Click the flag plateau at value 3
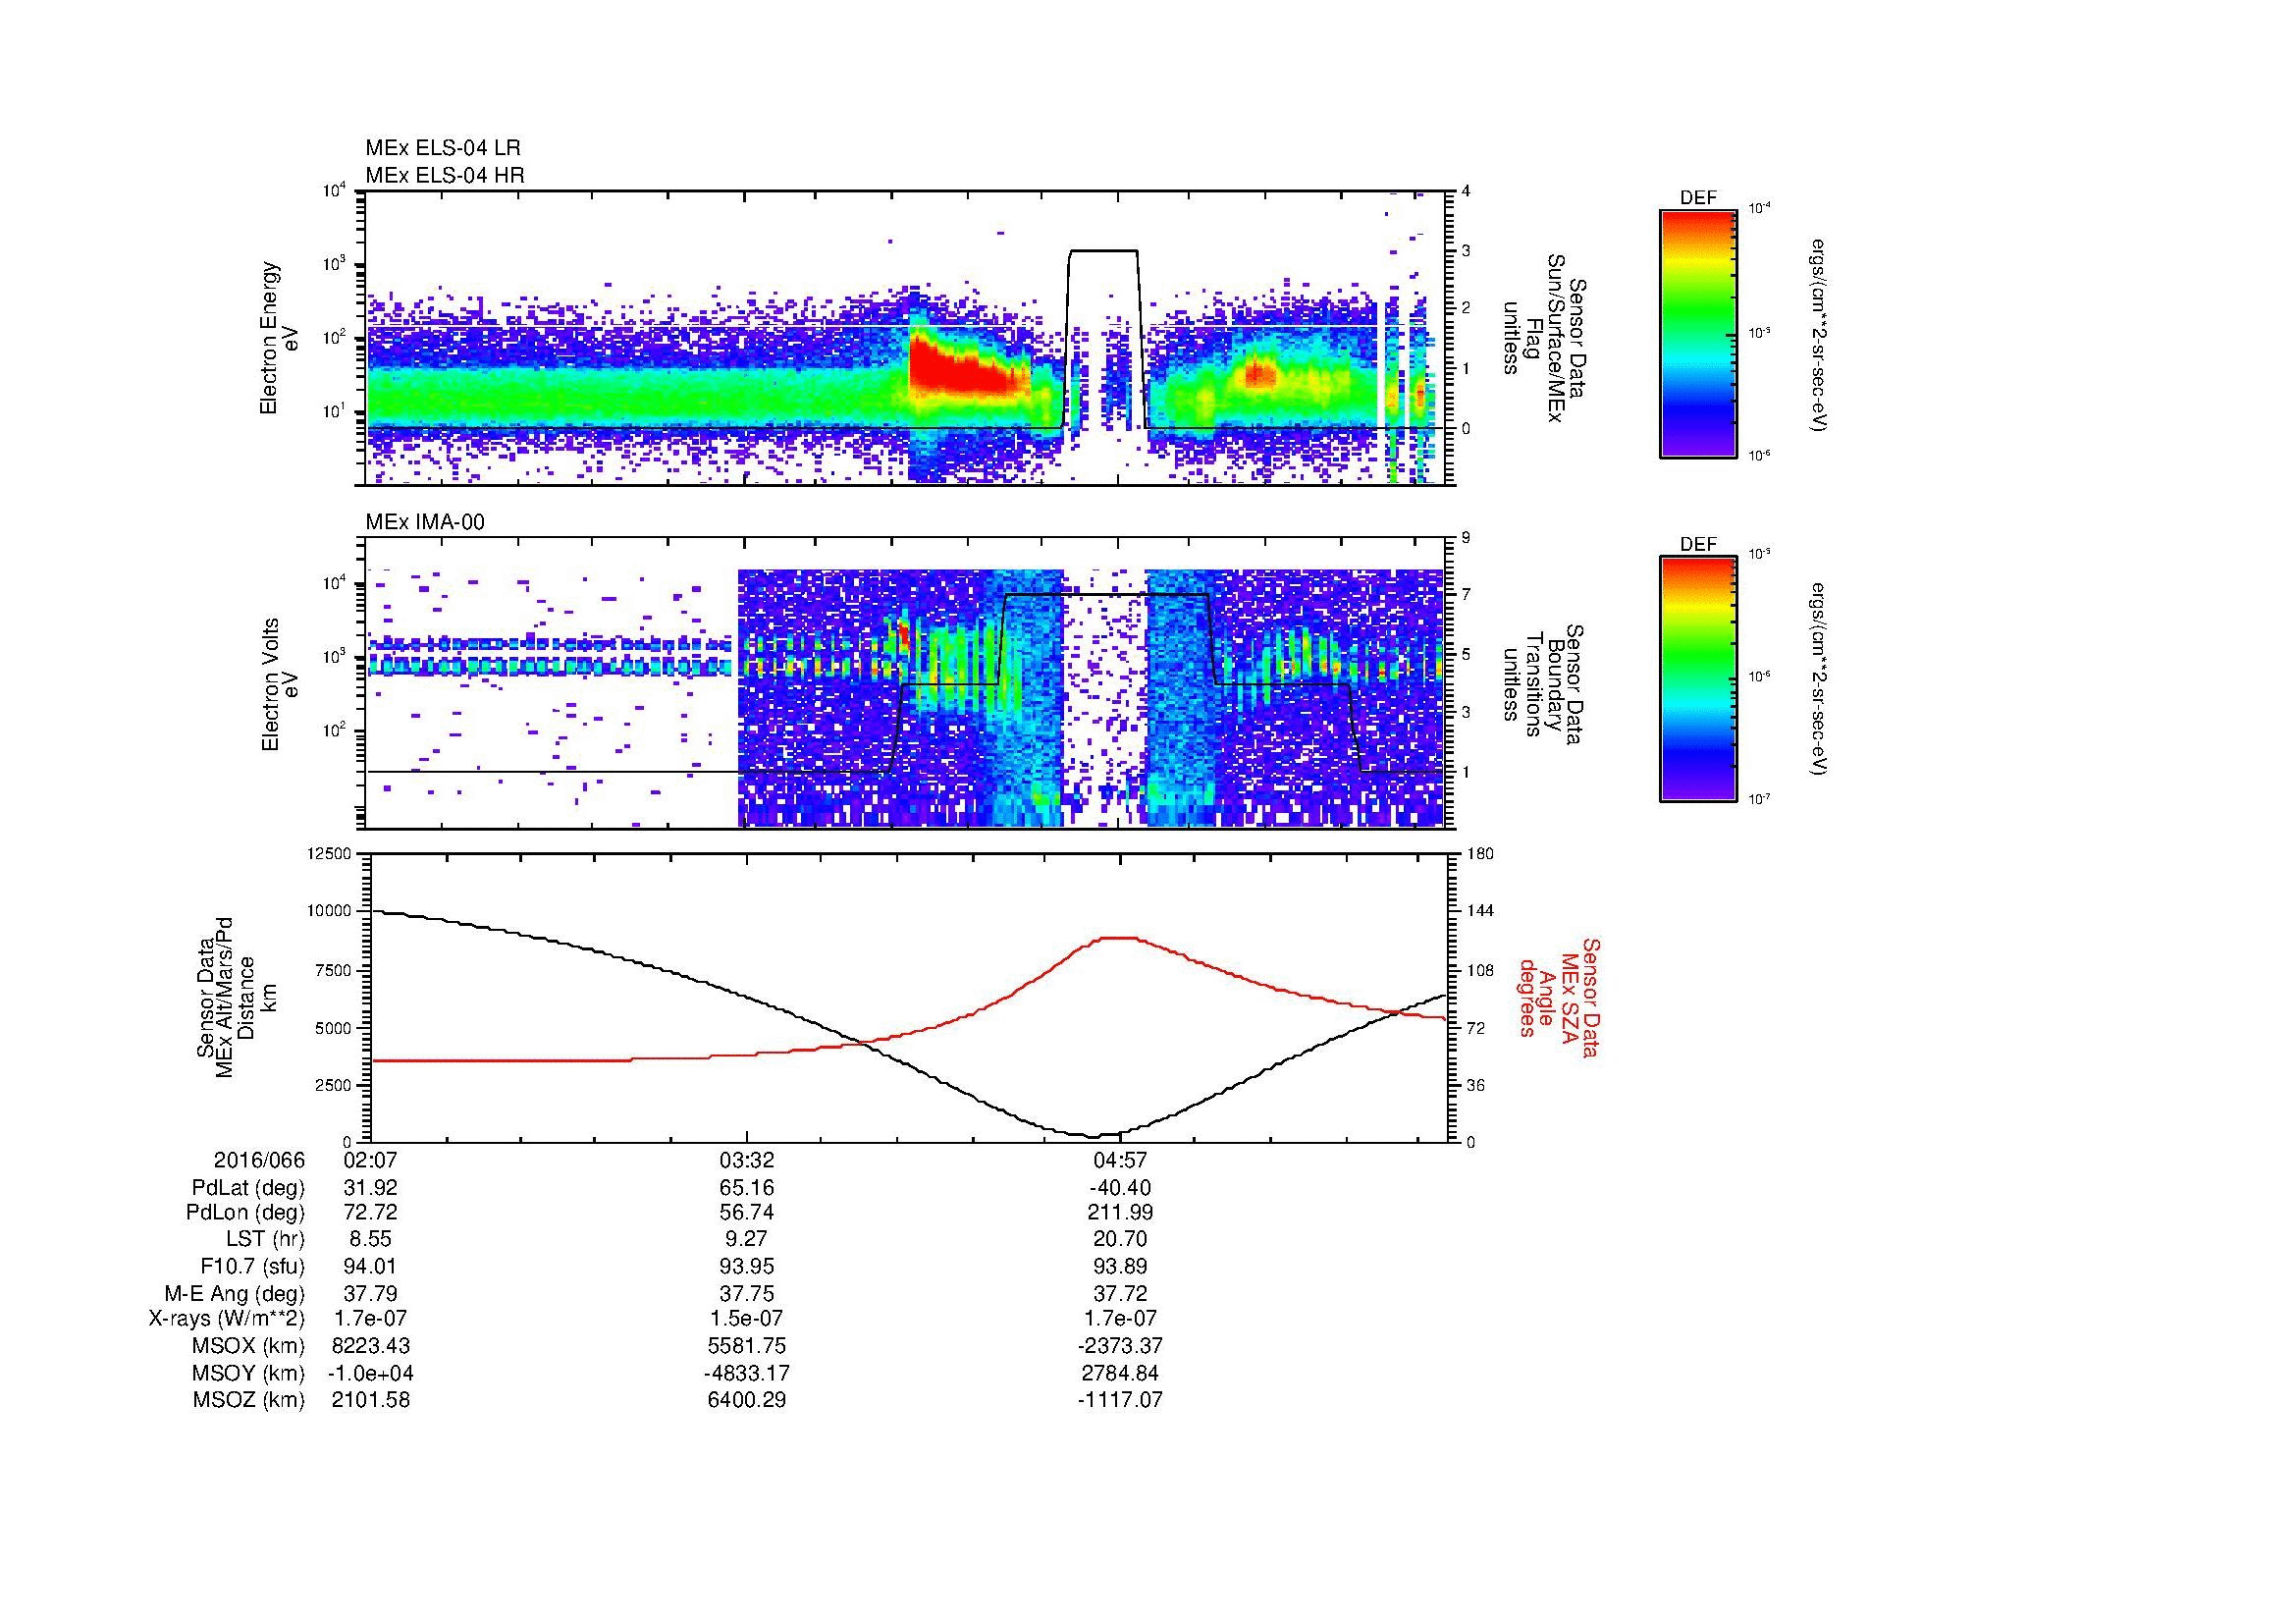 (x=1103, y=250)
